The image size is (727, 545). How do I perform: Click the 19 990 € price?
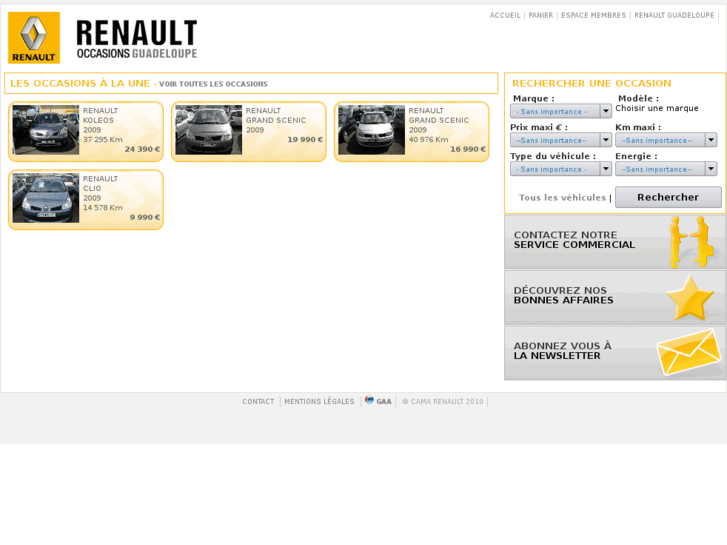click(x=305, y=139)
